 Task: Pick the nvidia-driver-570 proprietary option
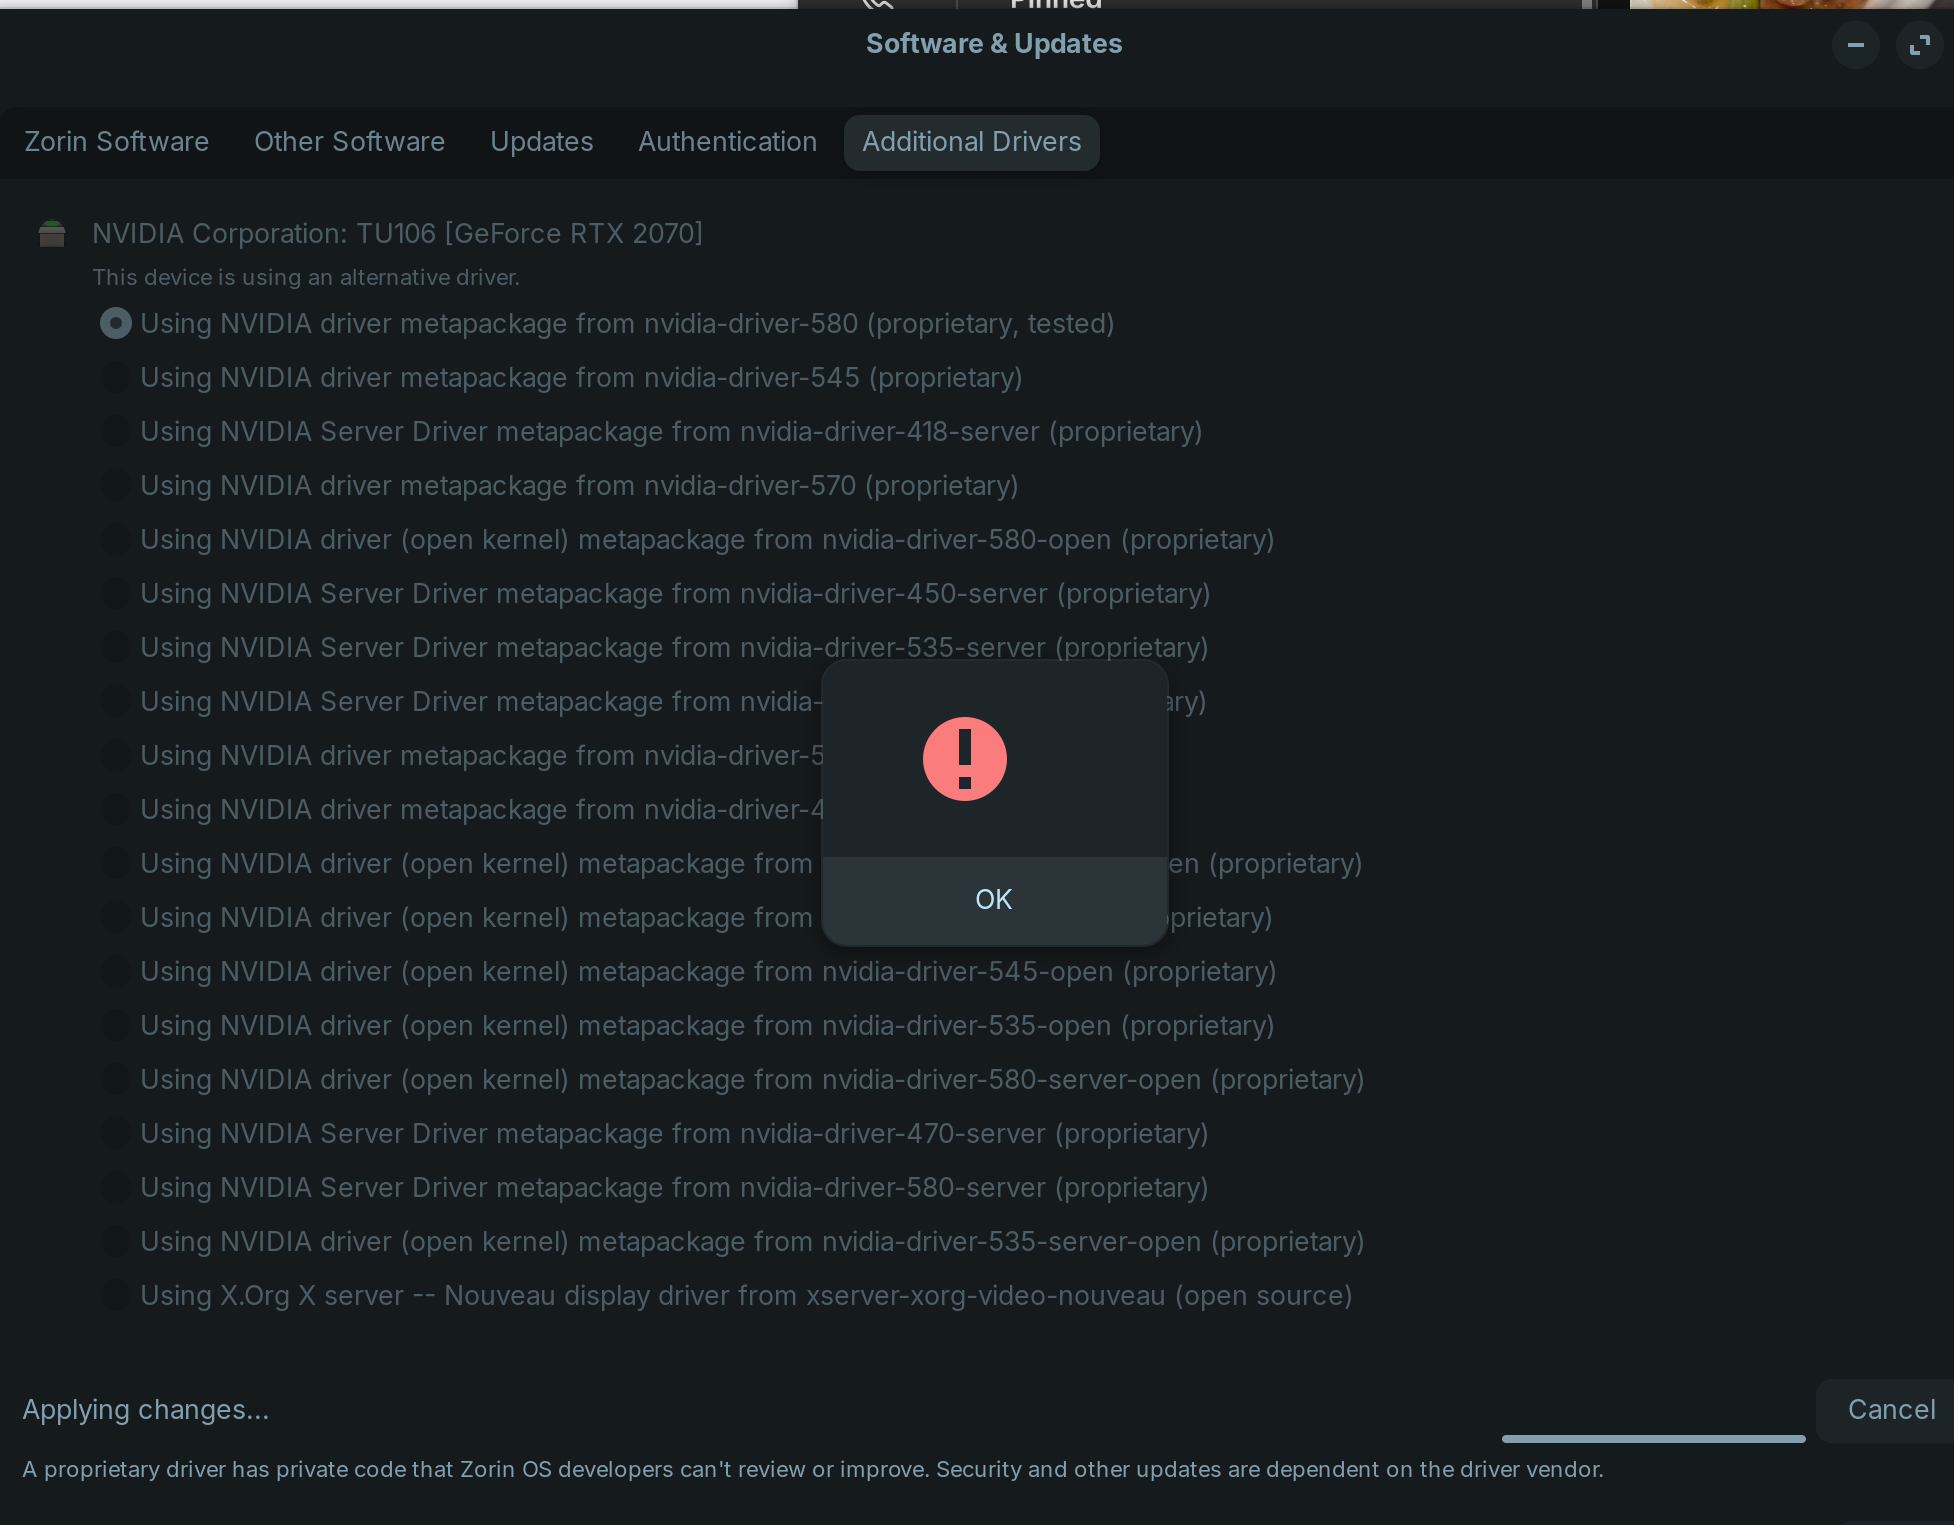116,486
